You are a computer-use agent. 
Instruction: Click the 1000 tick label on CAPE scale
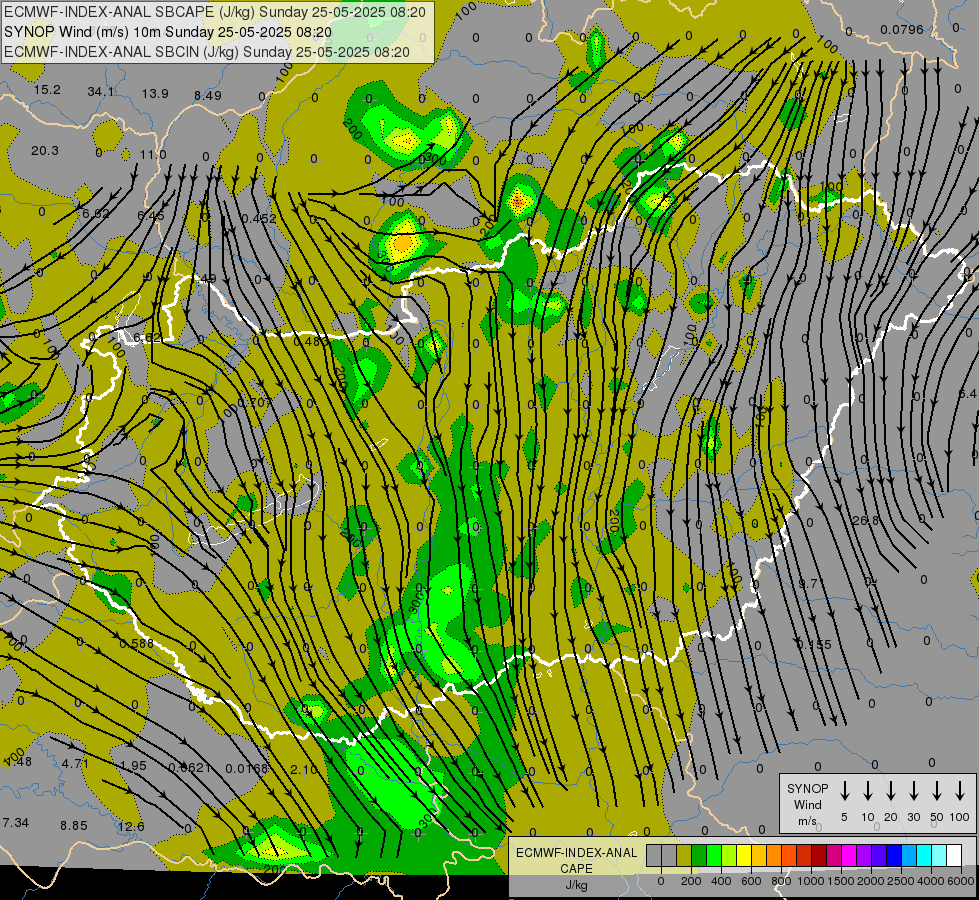click(x=810, y=881)
